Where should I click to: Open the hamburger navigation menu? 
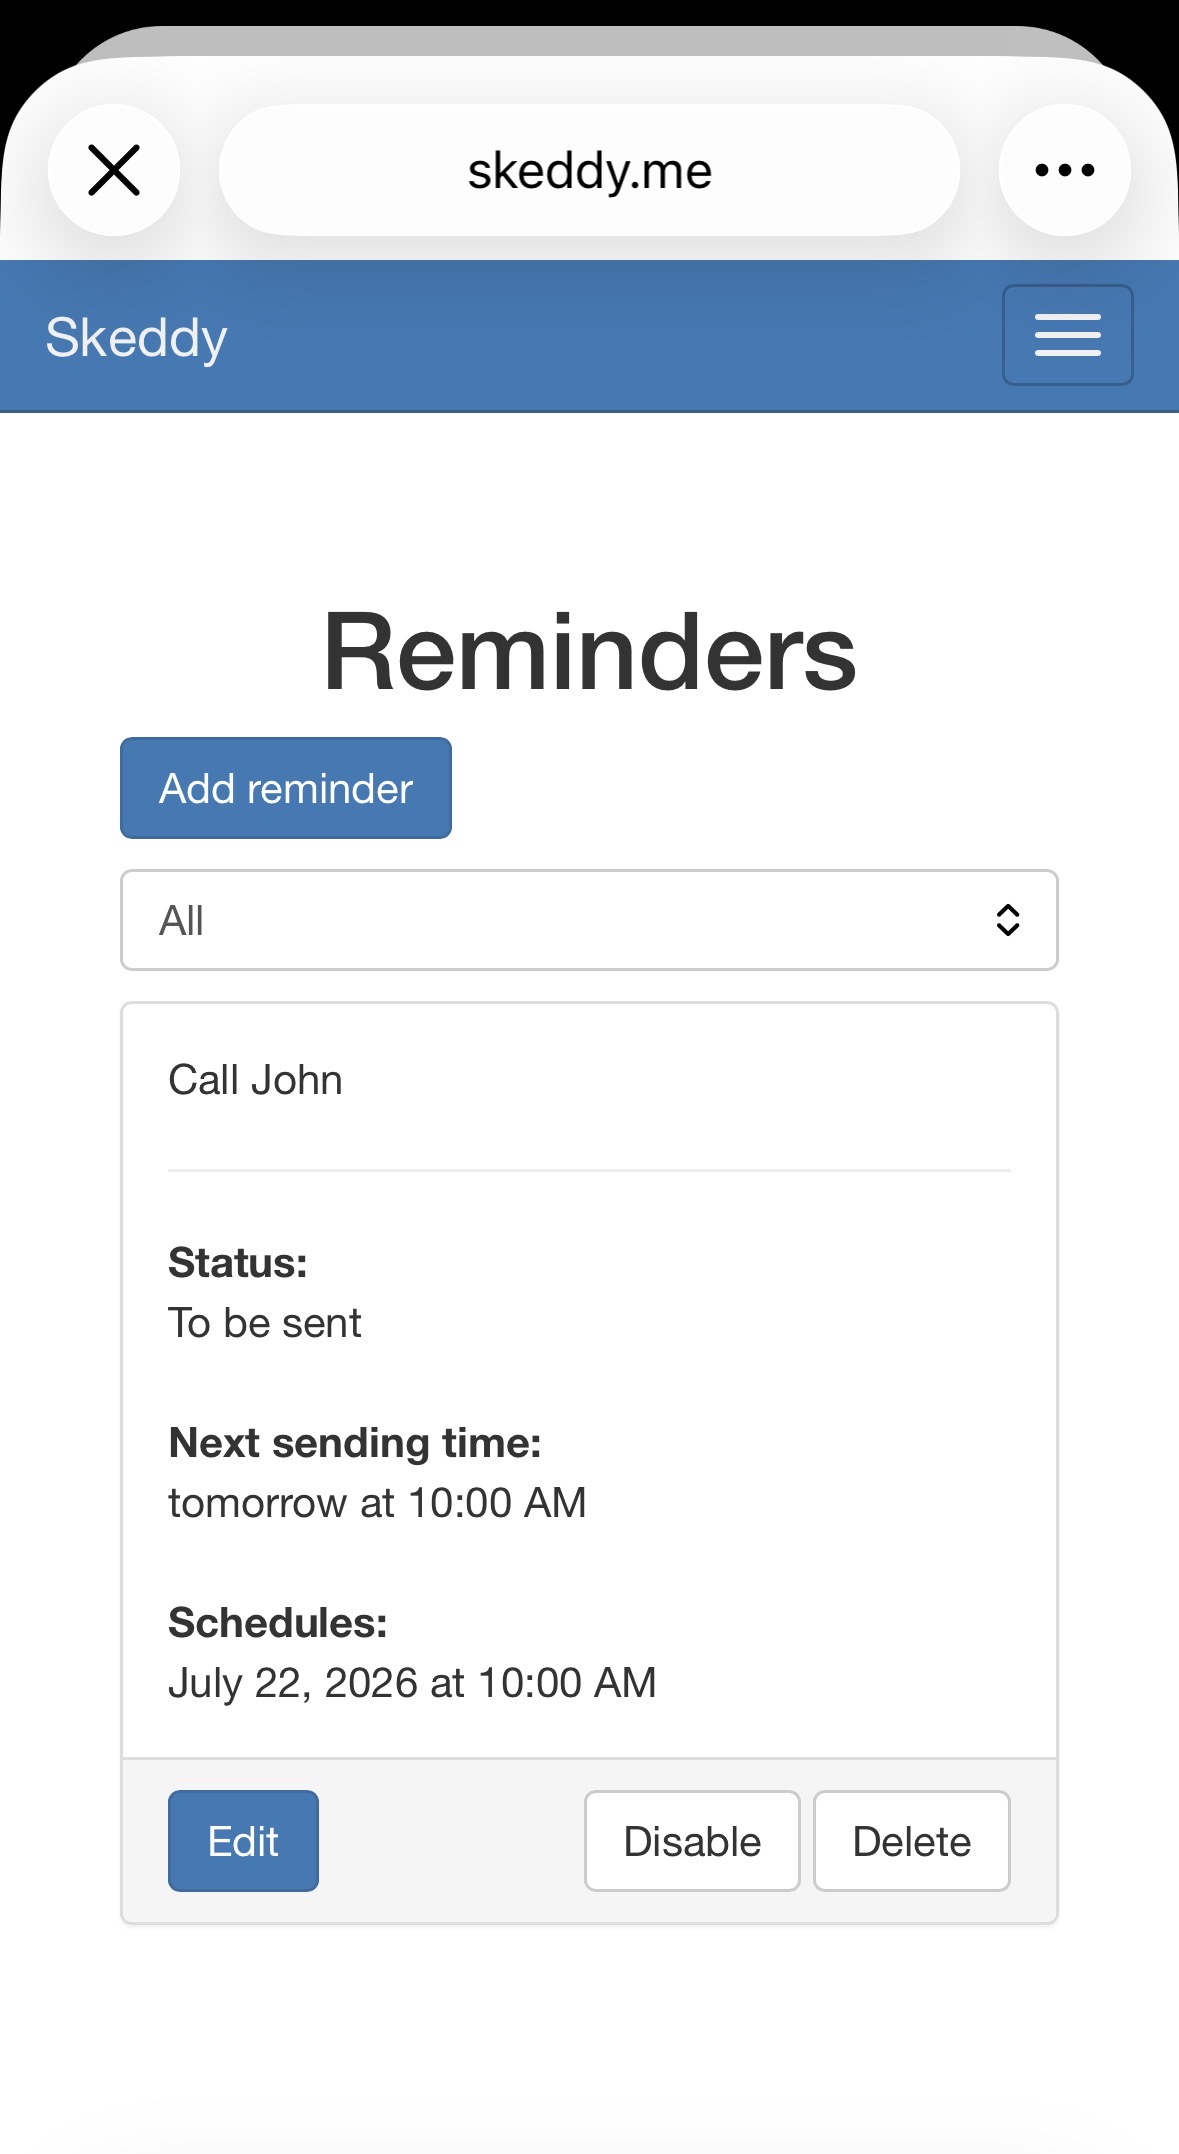click(1068, 335)
